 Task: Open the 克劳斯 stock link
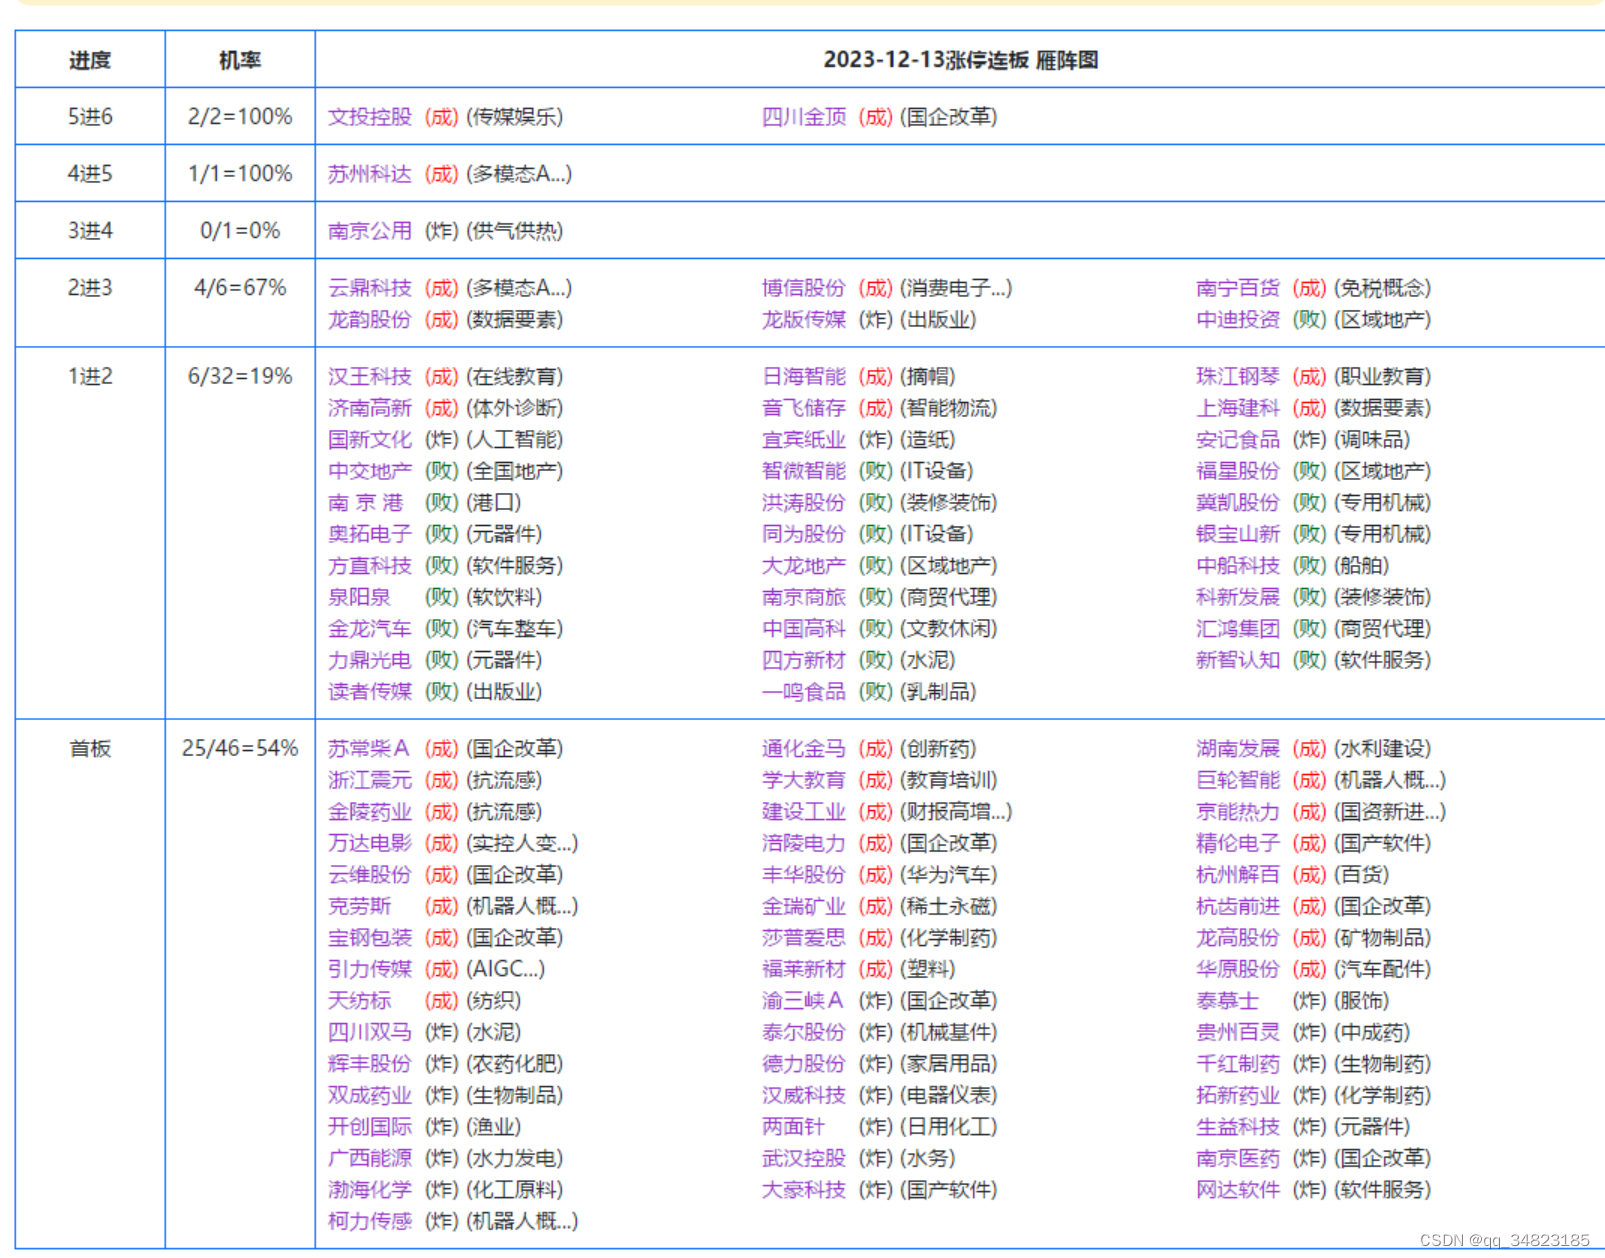pos(360,906)
